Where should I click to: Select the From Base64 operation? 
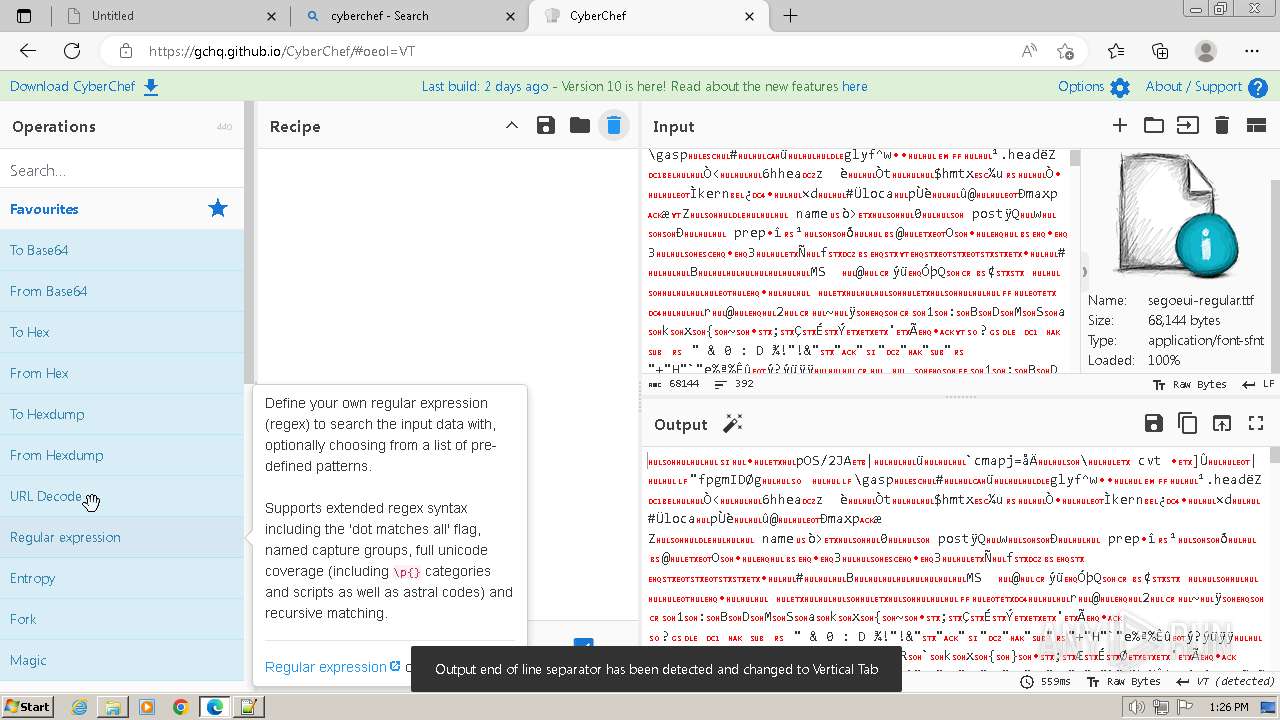click(121, 291)
